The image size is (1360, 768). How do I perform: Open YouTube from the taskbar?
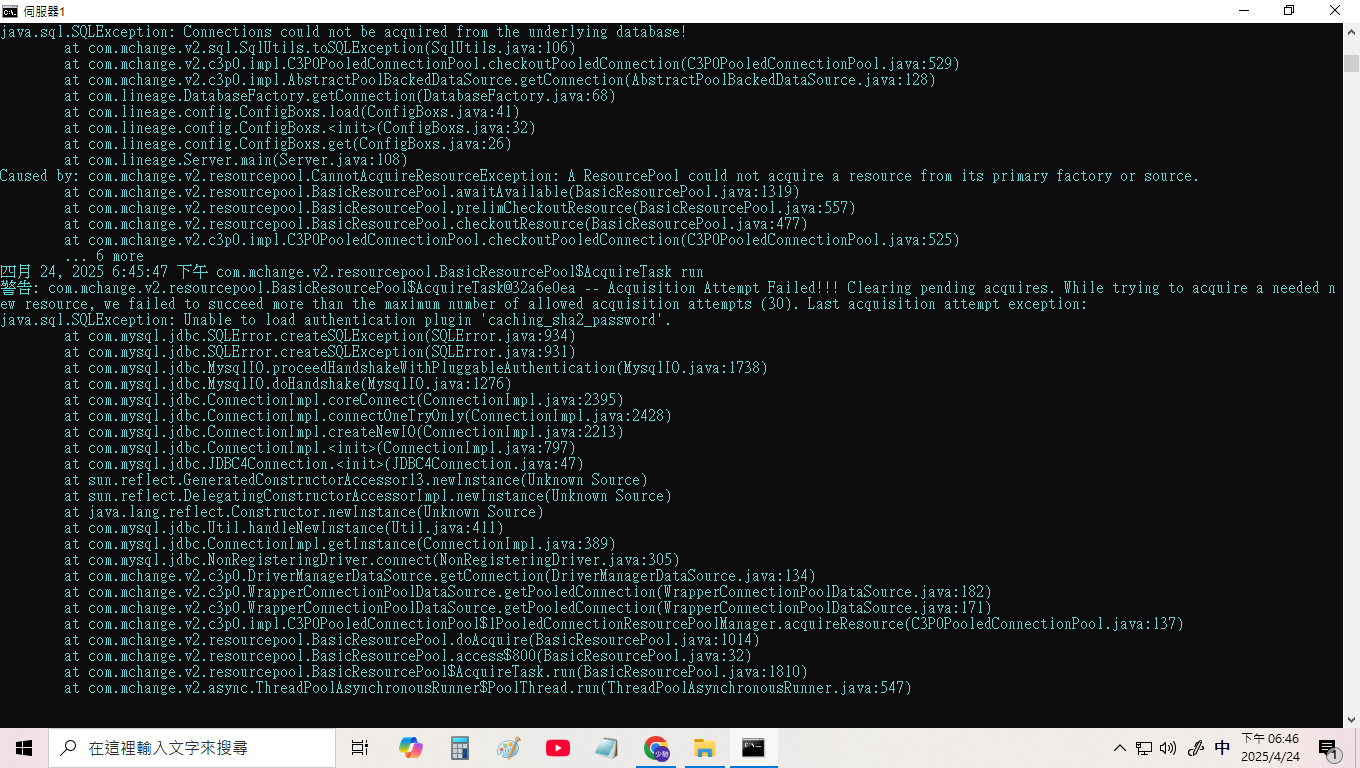coord(558,748)
